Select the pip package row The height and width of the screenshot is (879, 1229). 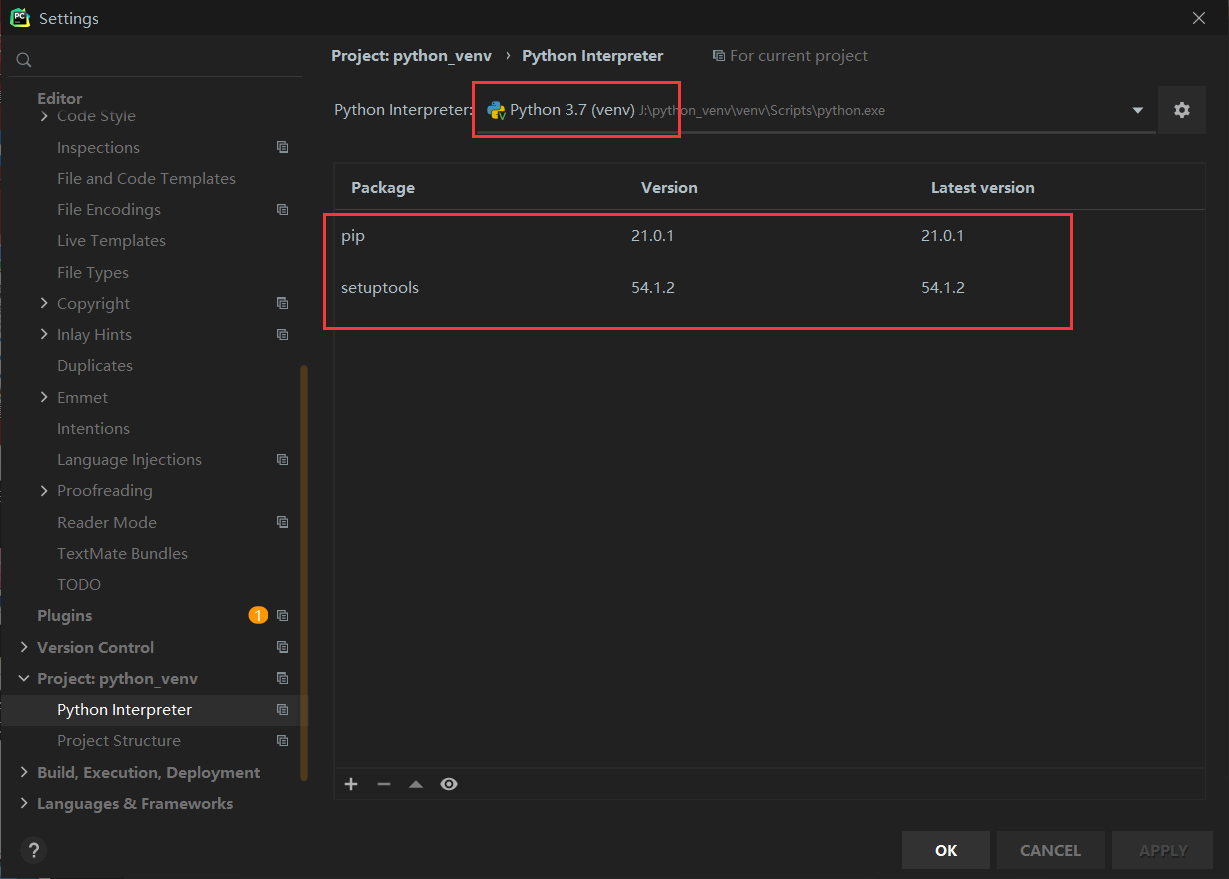(769, 236)
